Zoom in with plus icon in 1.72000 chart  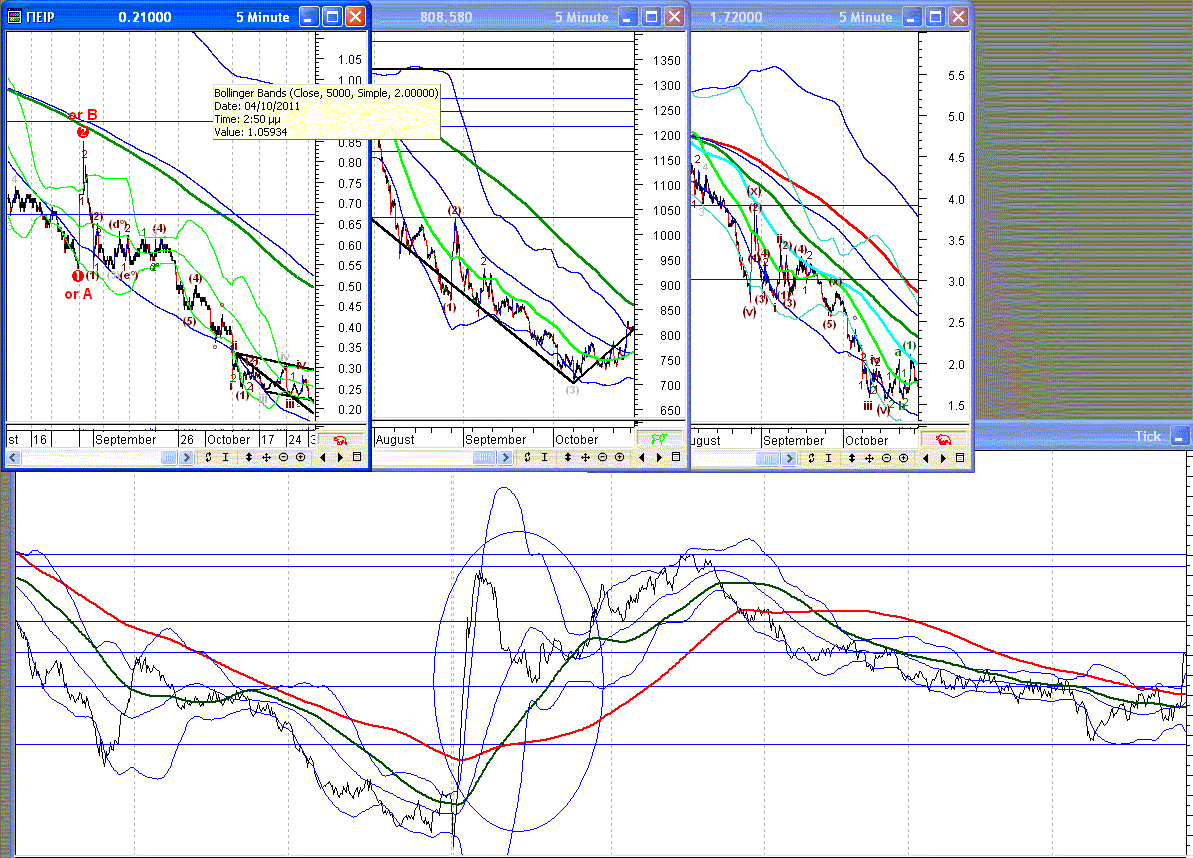click(903, 458)
